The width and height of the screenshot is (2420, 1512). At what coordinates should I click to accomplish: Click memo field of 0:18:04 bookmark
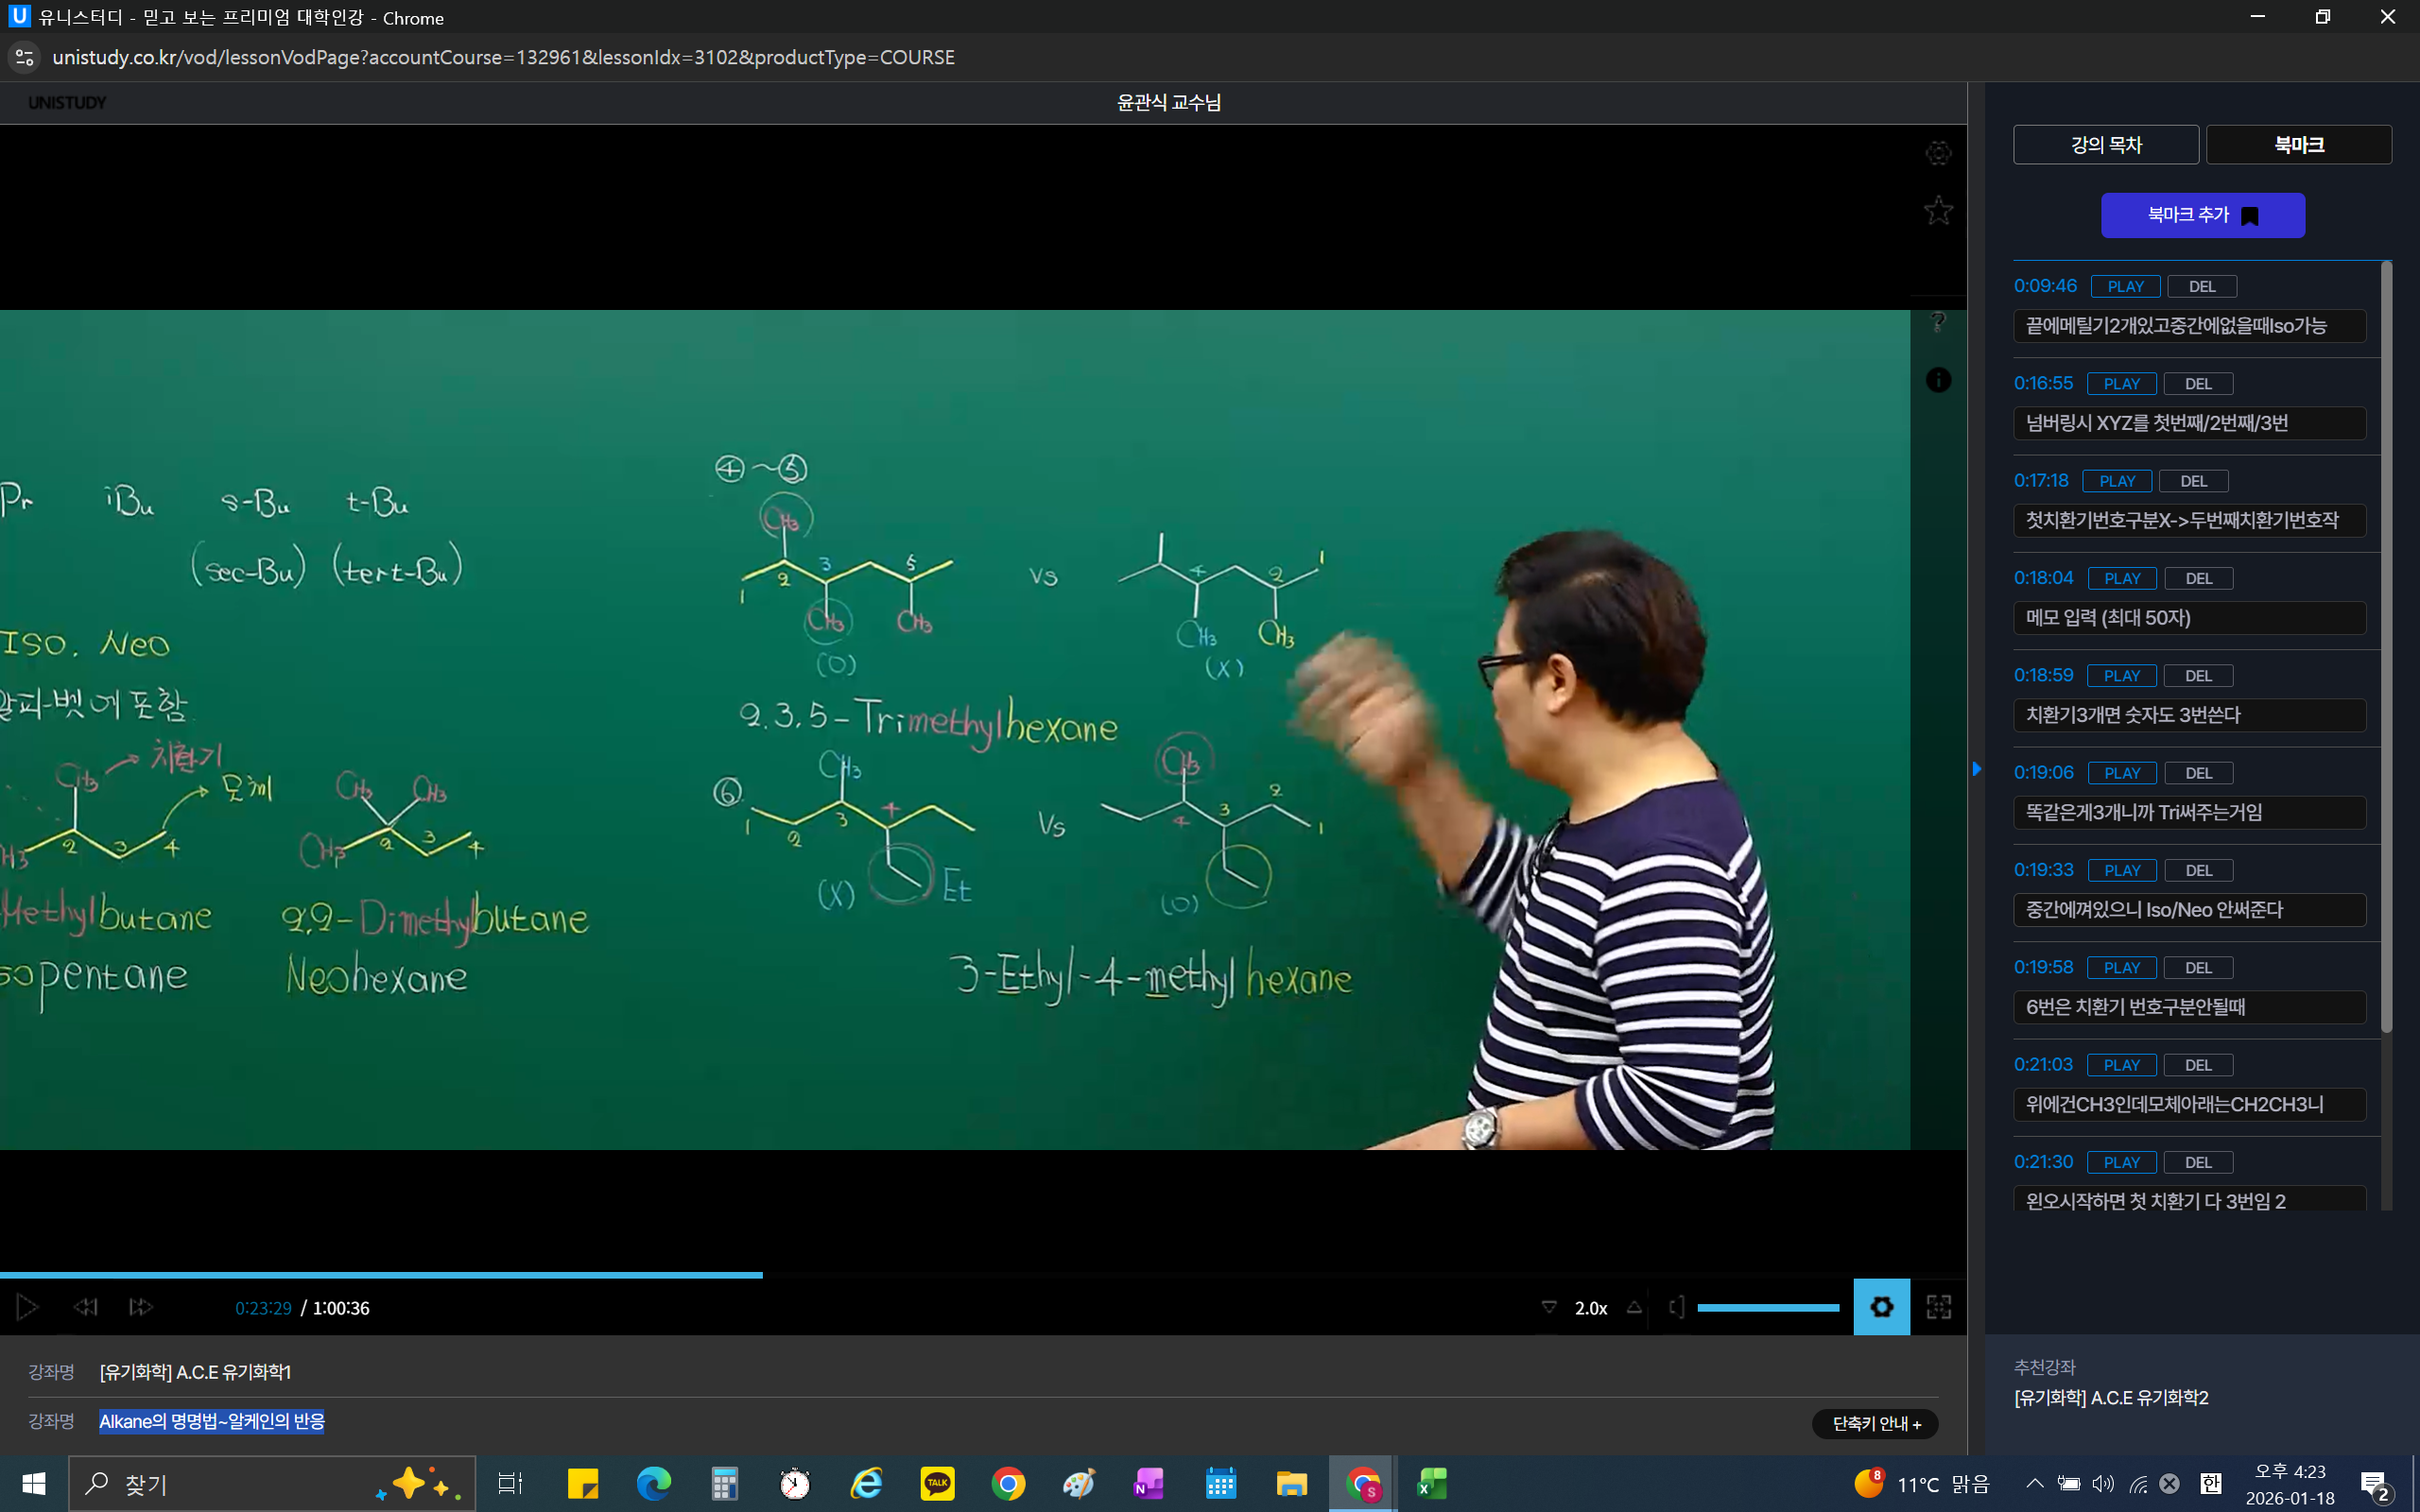2189,618
